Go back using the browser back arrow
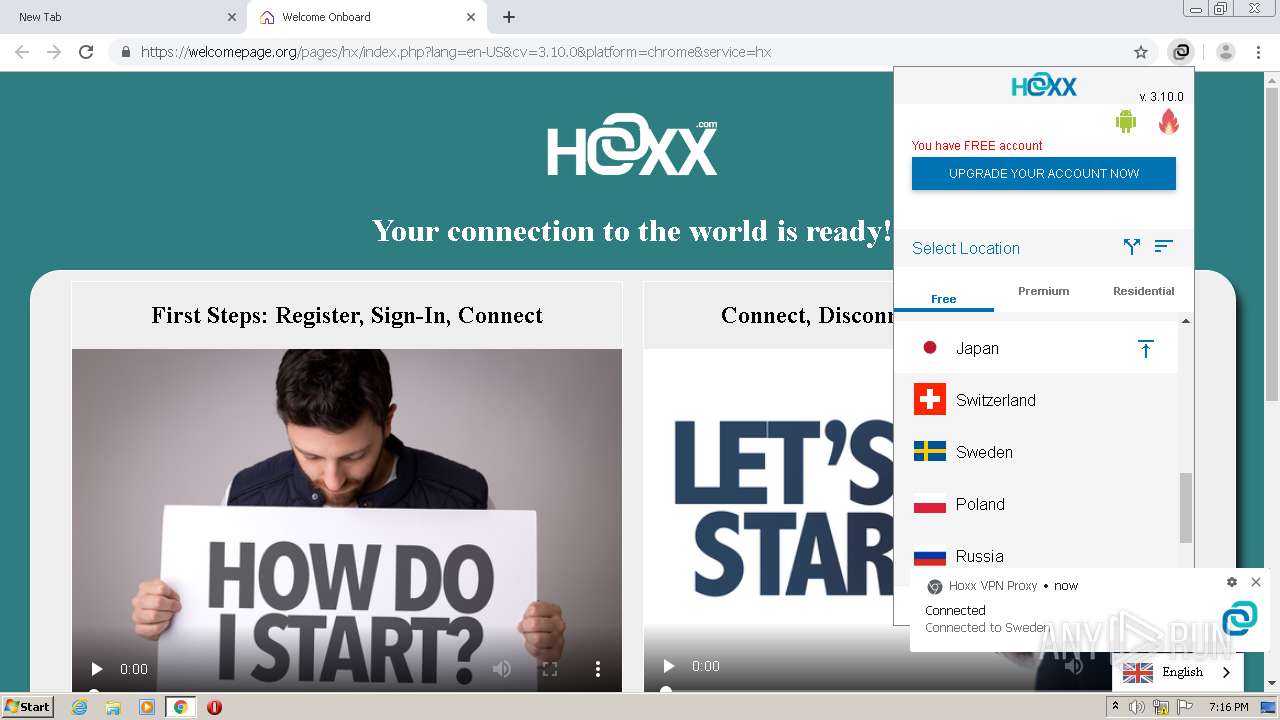This screenshot has height=720, width=1280. click(22, 52)
